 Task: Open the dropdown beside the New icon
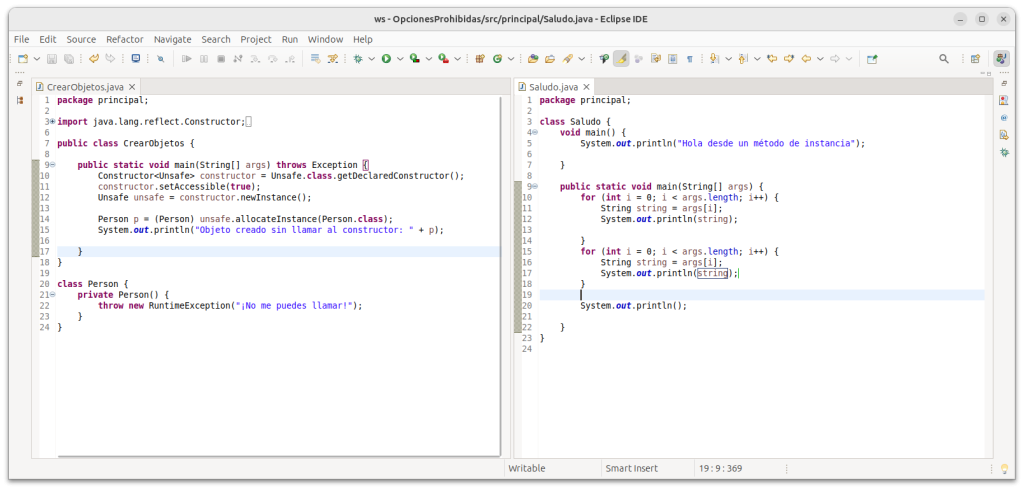pyautogui.click(x=36, y=59)
